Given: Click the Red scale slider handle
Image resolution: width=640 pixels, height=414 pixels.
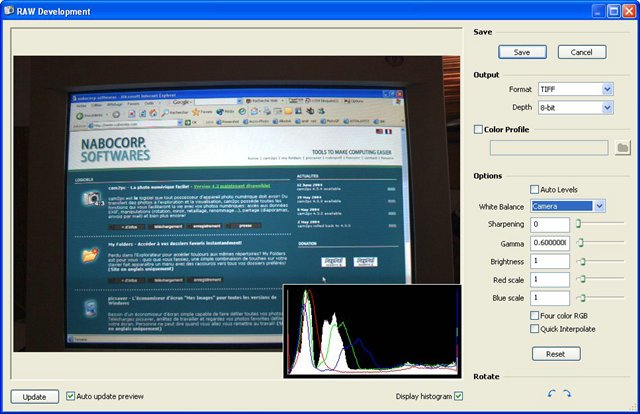Looking at the screenshot, I should click(x=583, y=279).
